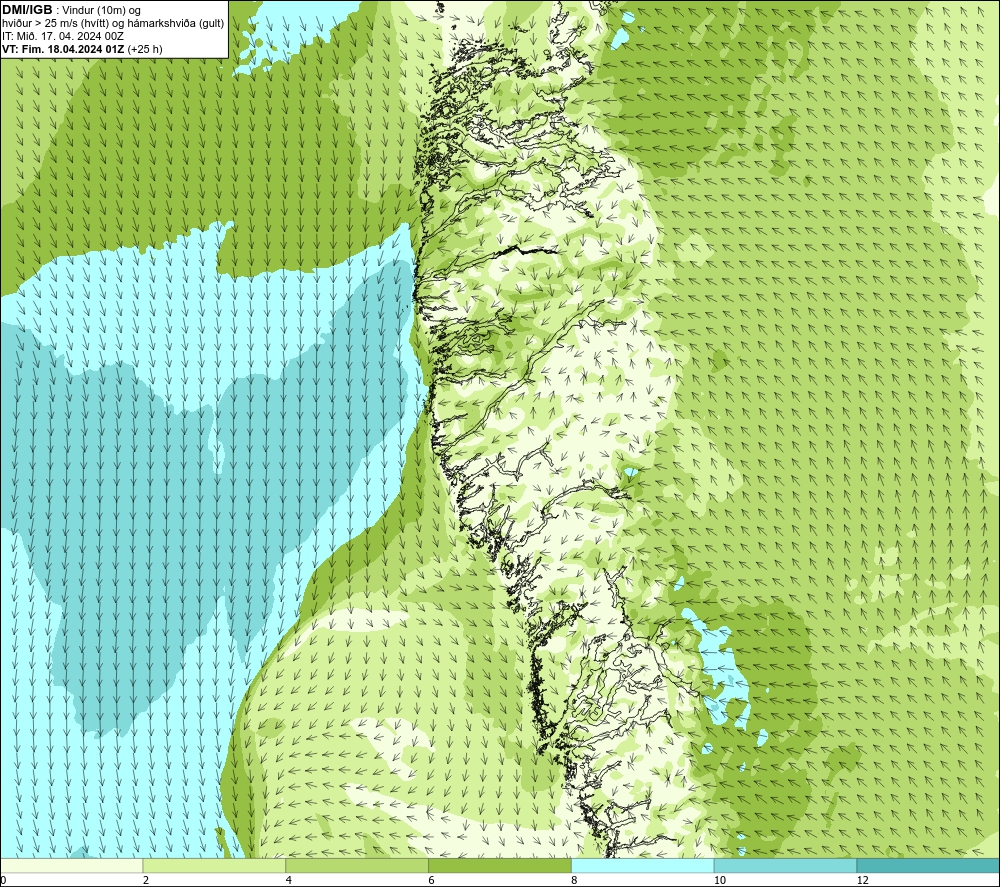Image resolution: width=1000 pixels, height=887 pixels.
Task: Click the legend scale label '10'
Action: tap(720, 880)
